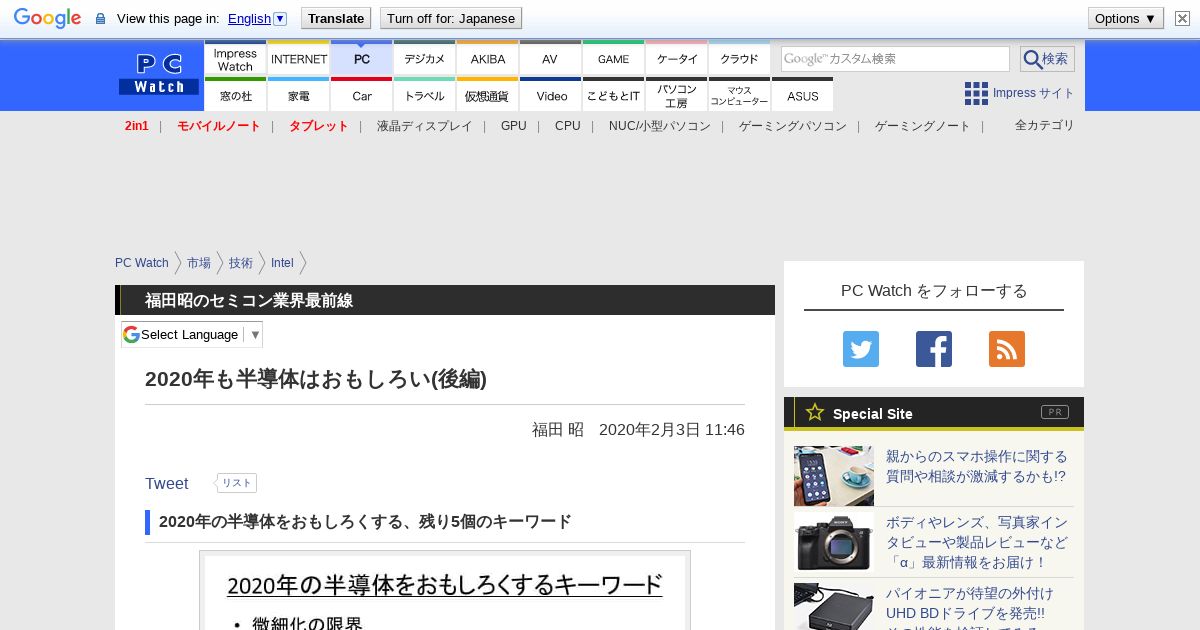Viewport: 1200px width, 630px height.
Task: Go to PC Watch breadcrumb
Action: [142, 263]
